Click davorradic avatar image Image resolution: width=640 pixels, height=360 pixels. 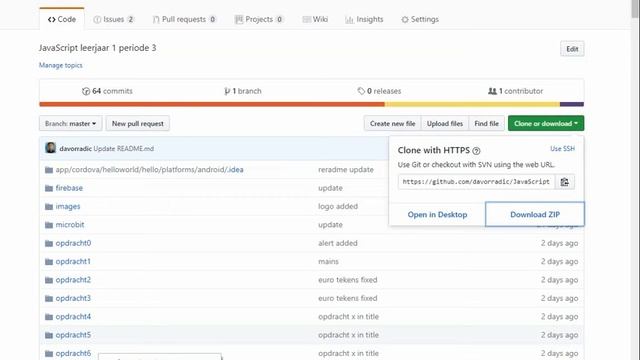51,148
